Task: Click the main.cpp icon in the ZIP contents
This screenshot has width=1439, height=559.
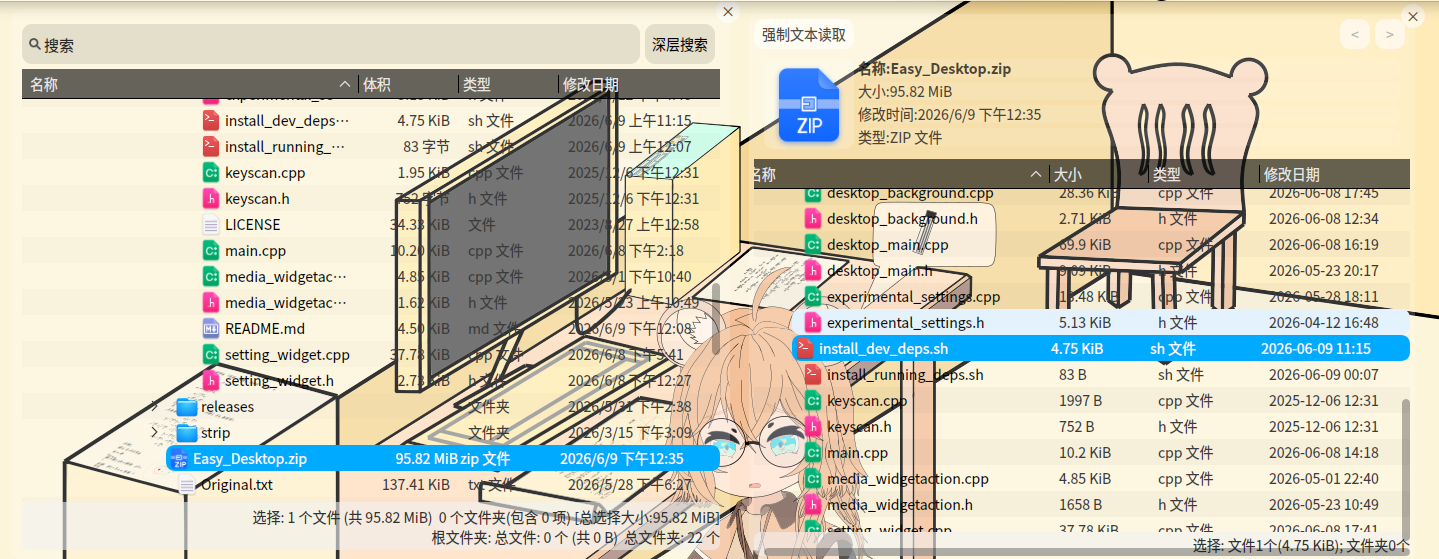Action: 813,453
